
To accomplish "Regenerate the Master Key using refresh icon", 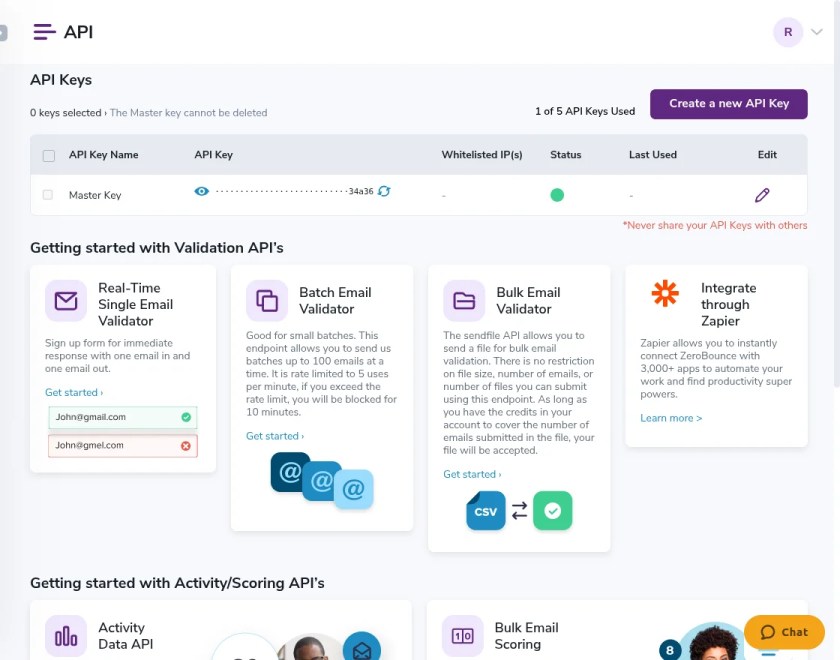I will pos(384,191).
